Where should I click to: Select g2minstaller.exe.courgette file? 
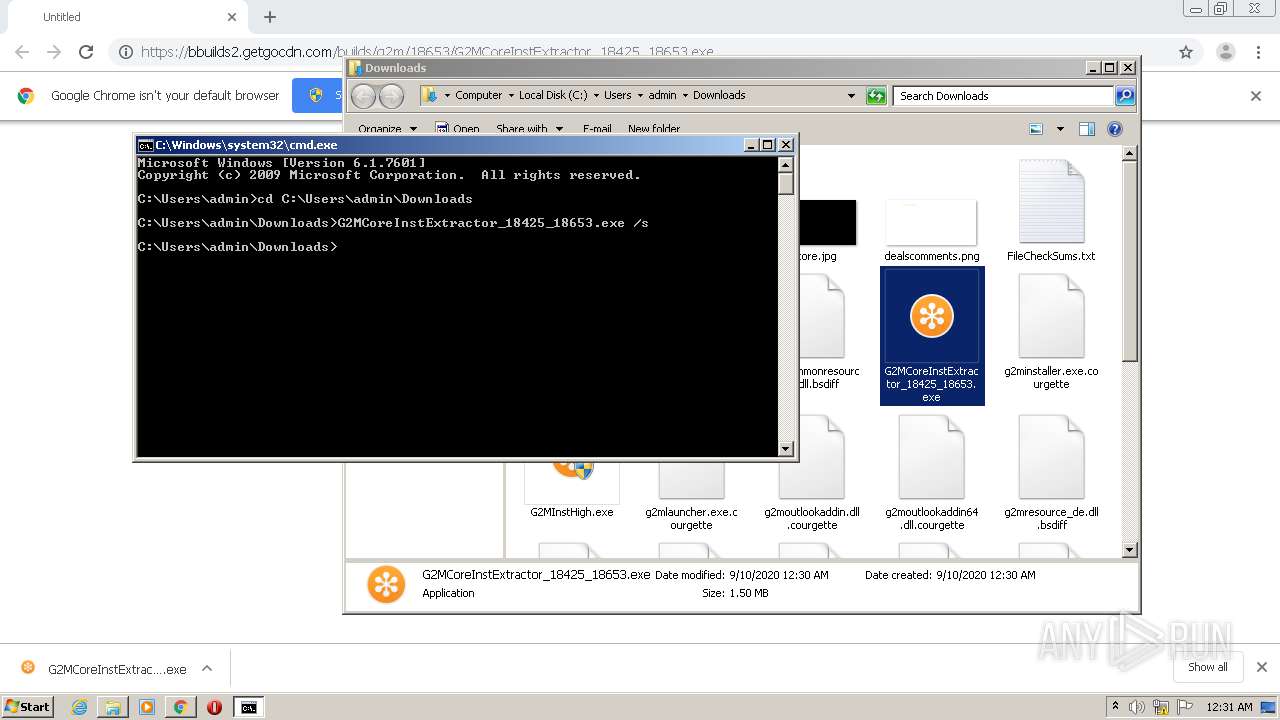coord(1051,332)
